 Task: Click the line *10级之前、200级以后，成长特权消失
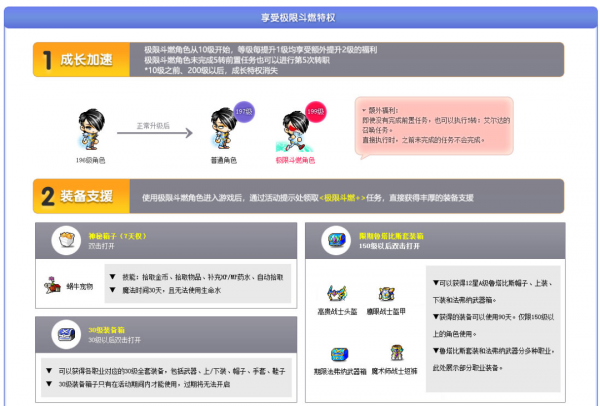211,70
